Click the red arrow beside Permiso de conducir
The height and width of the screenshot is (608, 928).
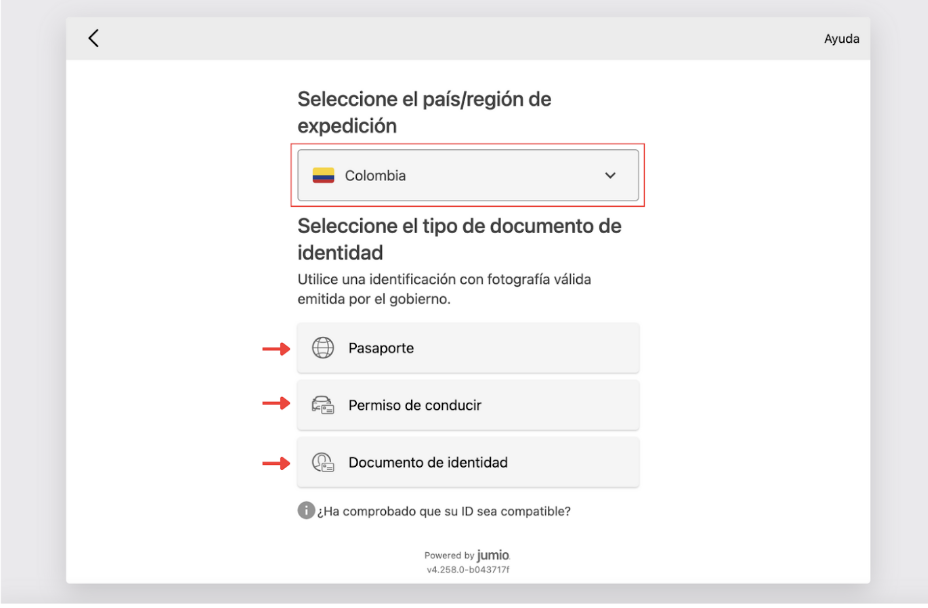pos(276,404)
